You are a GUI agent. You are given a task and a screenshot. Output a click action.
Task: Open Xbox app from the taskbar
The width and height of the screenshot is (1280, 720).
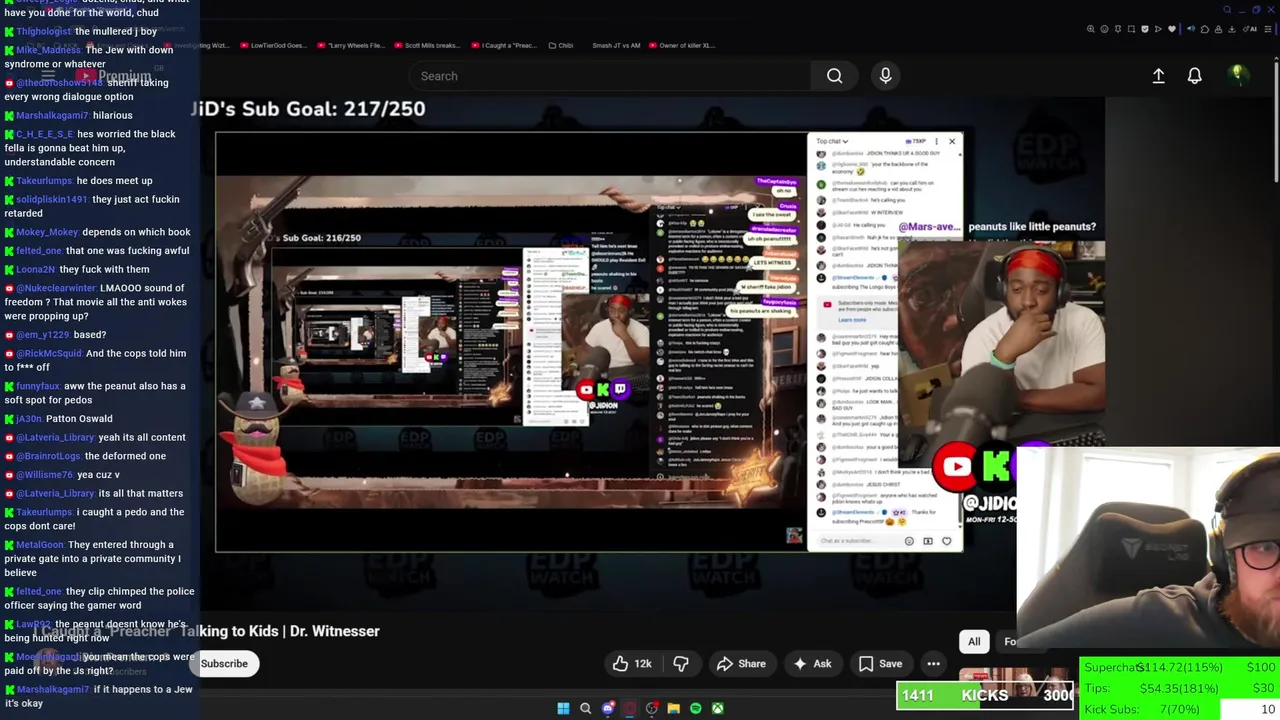(x=717, y=708)
